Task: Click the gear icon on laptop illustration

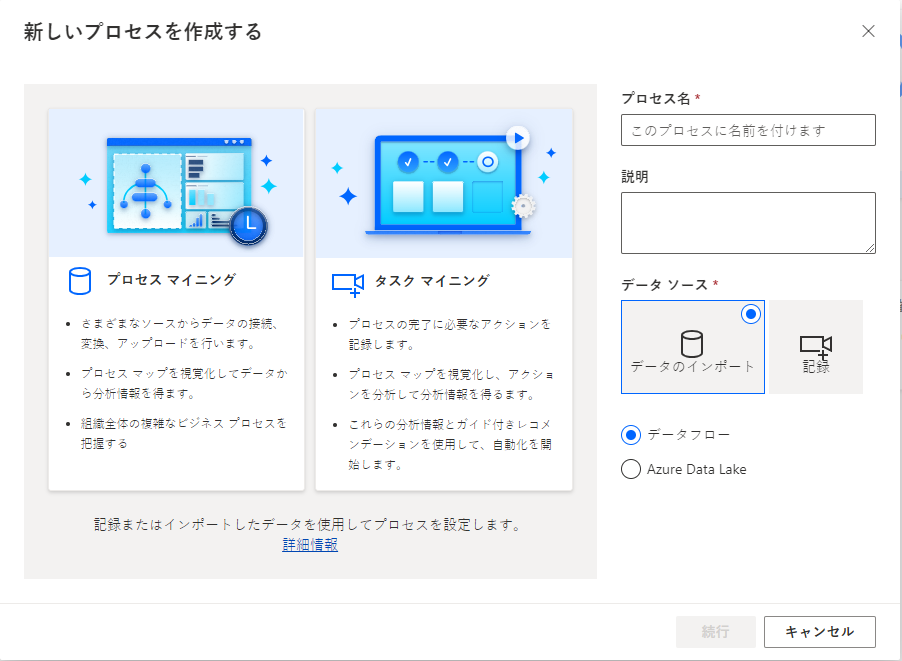Action: point(523,206)
